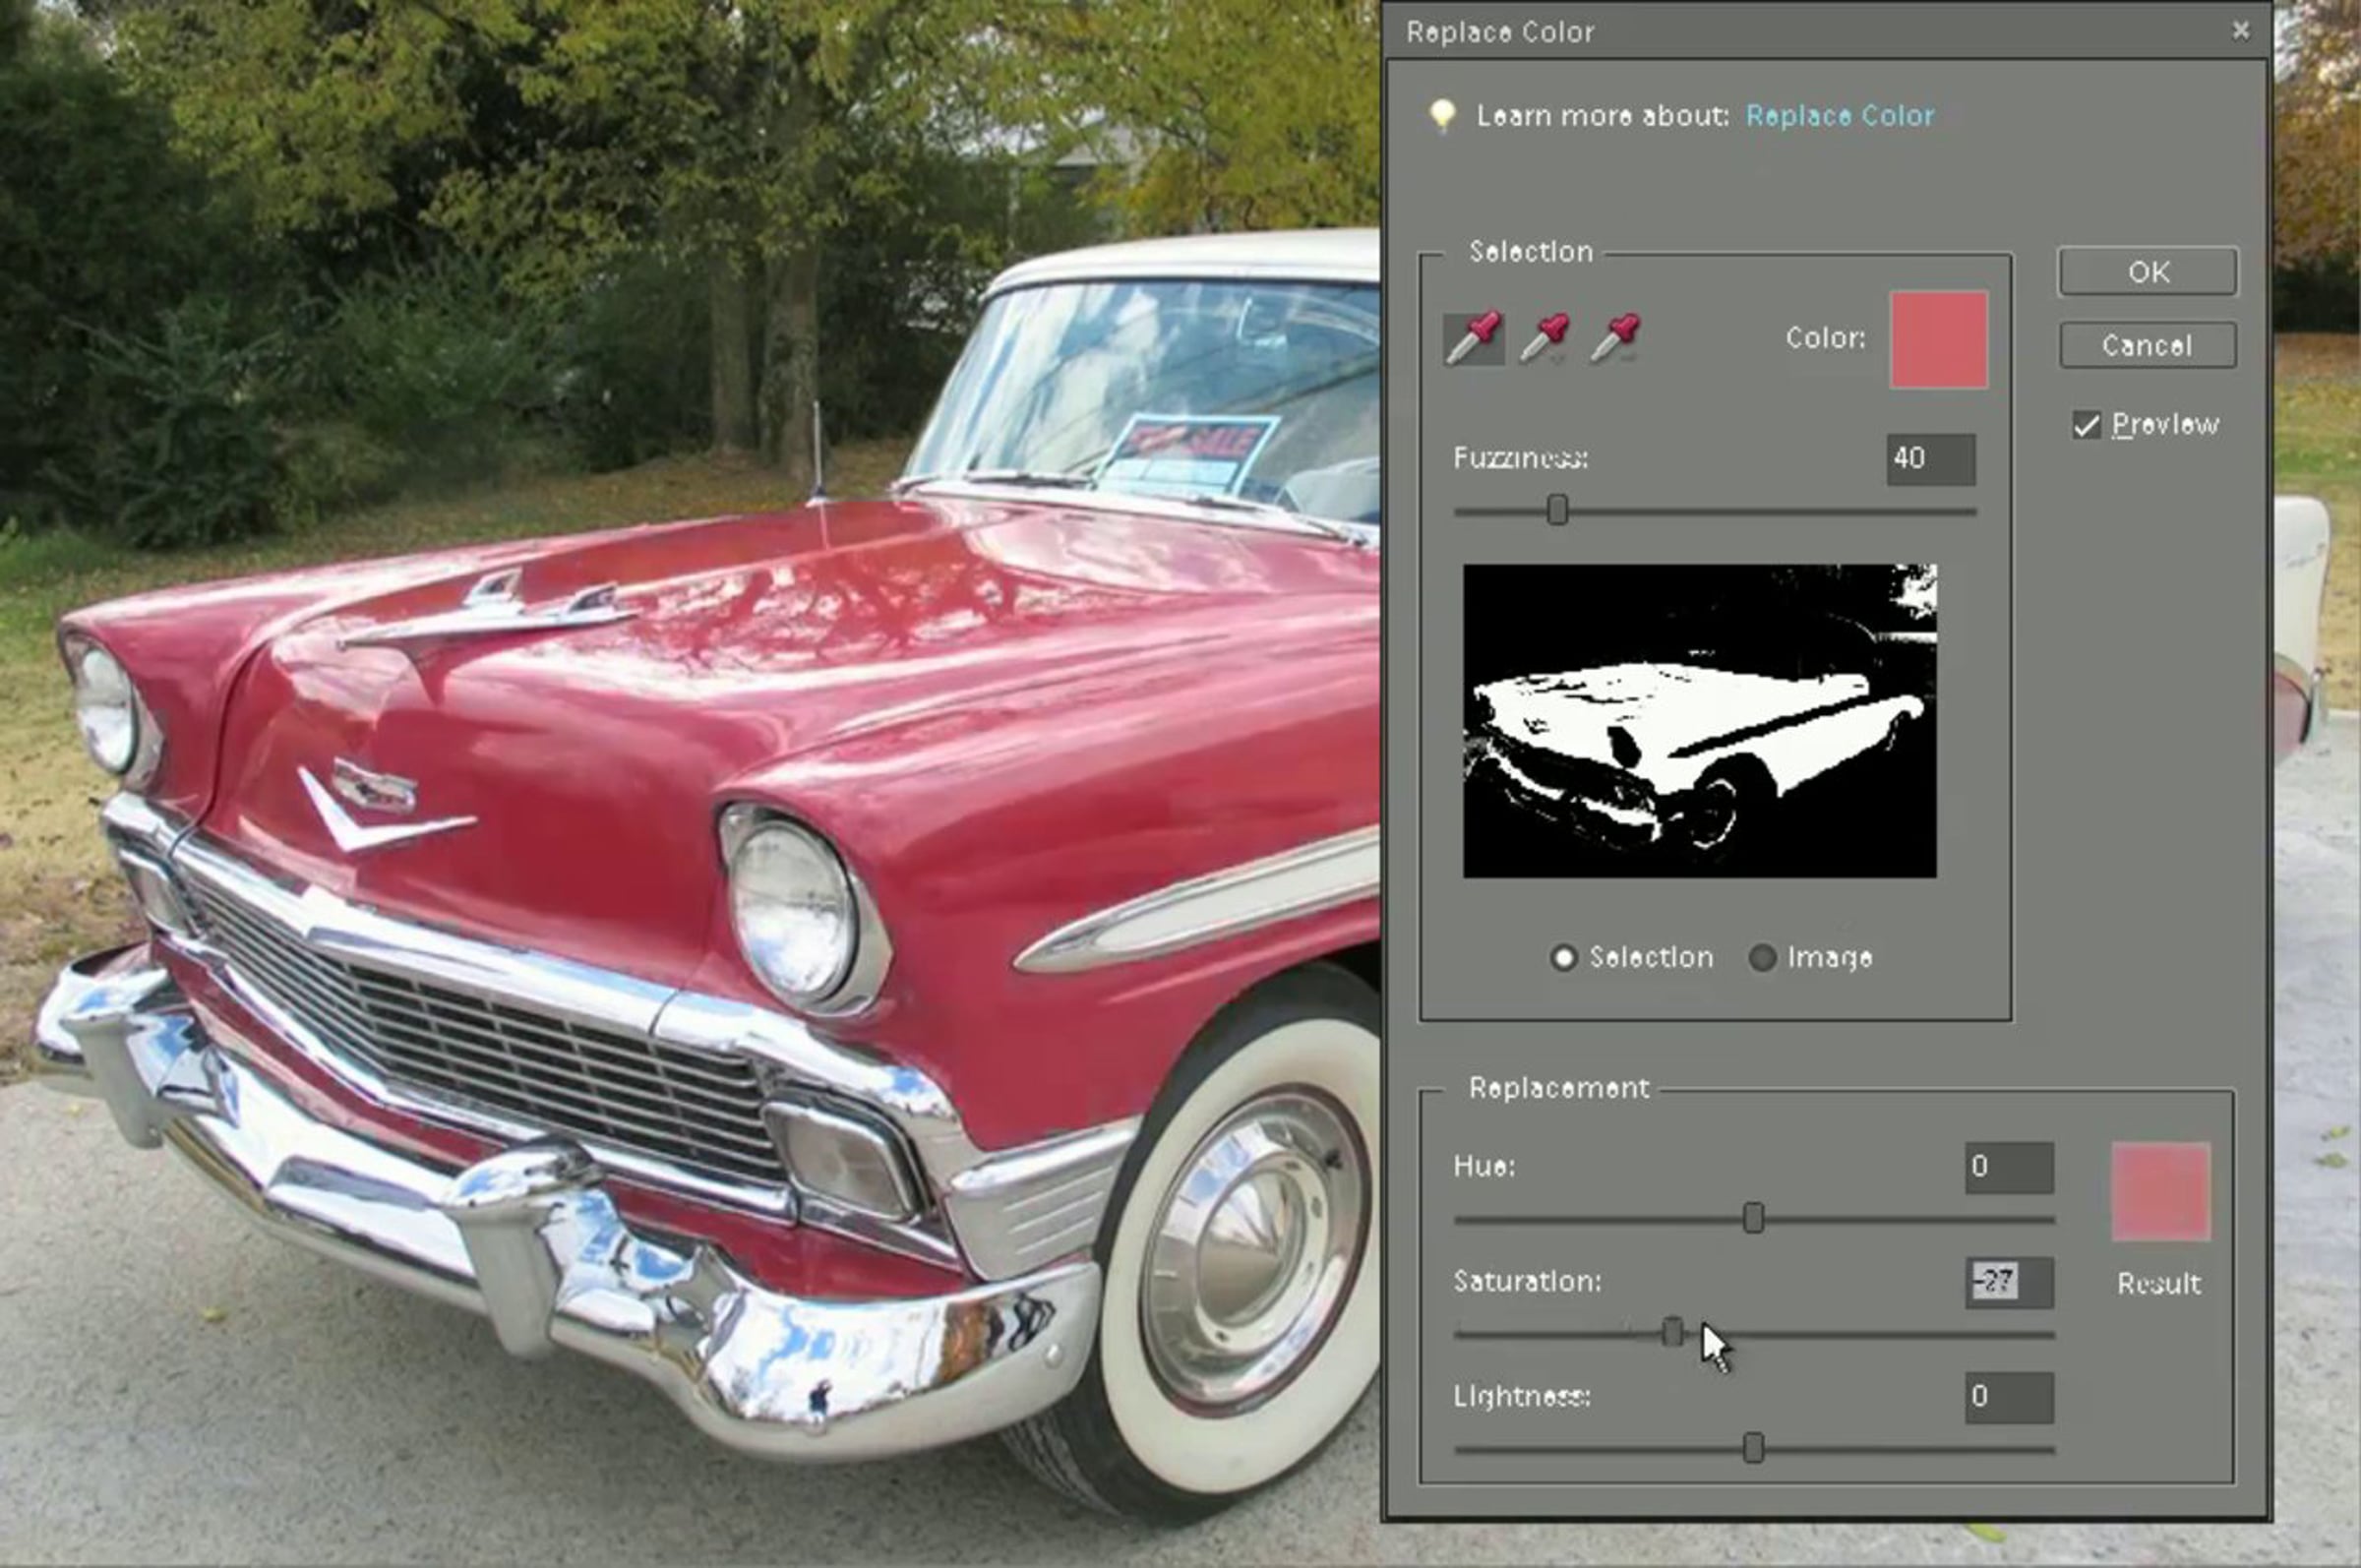Select the Subtract from Sample eyedropper
The height and width of the screenshot is (1568, 2361).
coord(1614,339)
